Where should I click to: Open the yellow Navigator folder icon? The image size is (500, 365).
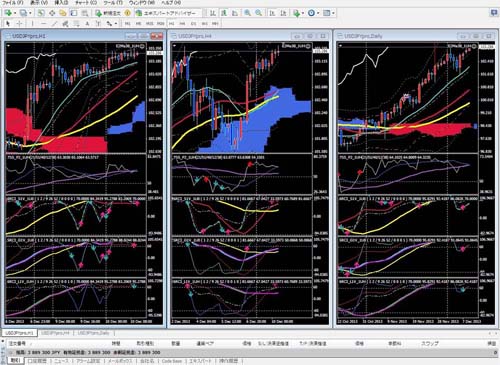(x=63, y=13)
